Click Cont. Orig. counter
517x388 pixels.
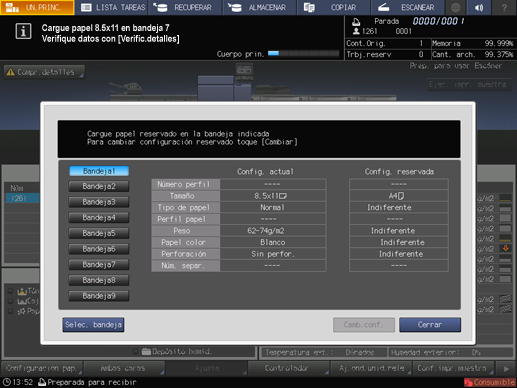[x=387, y=44]
